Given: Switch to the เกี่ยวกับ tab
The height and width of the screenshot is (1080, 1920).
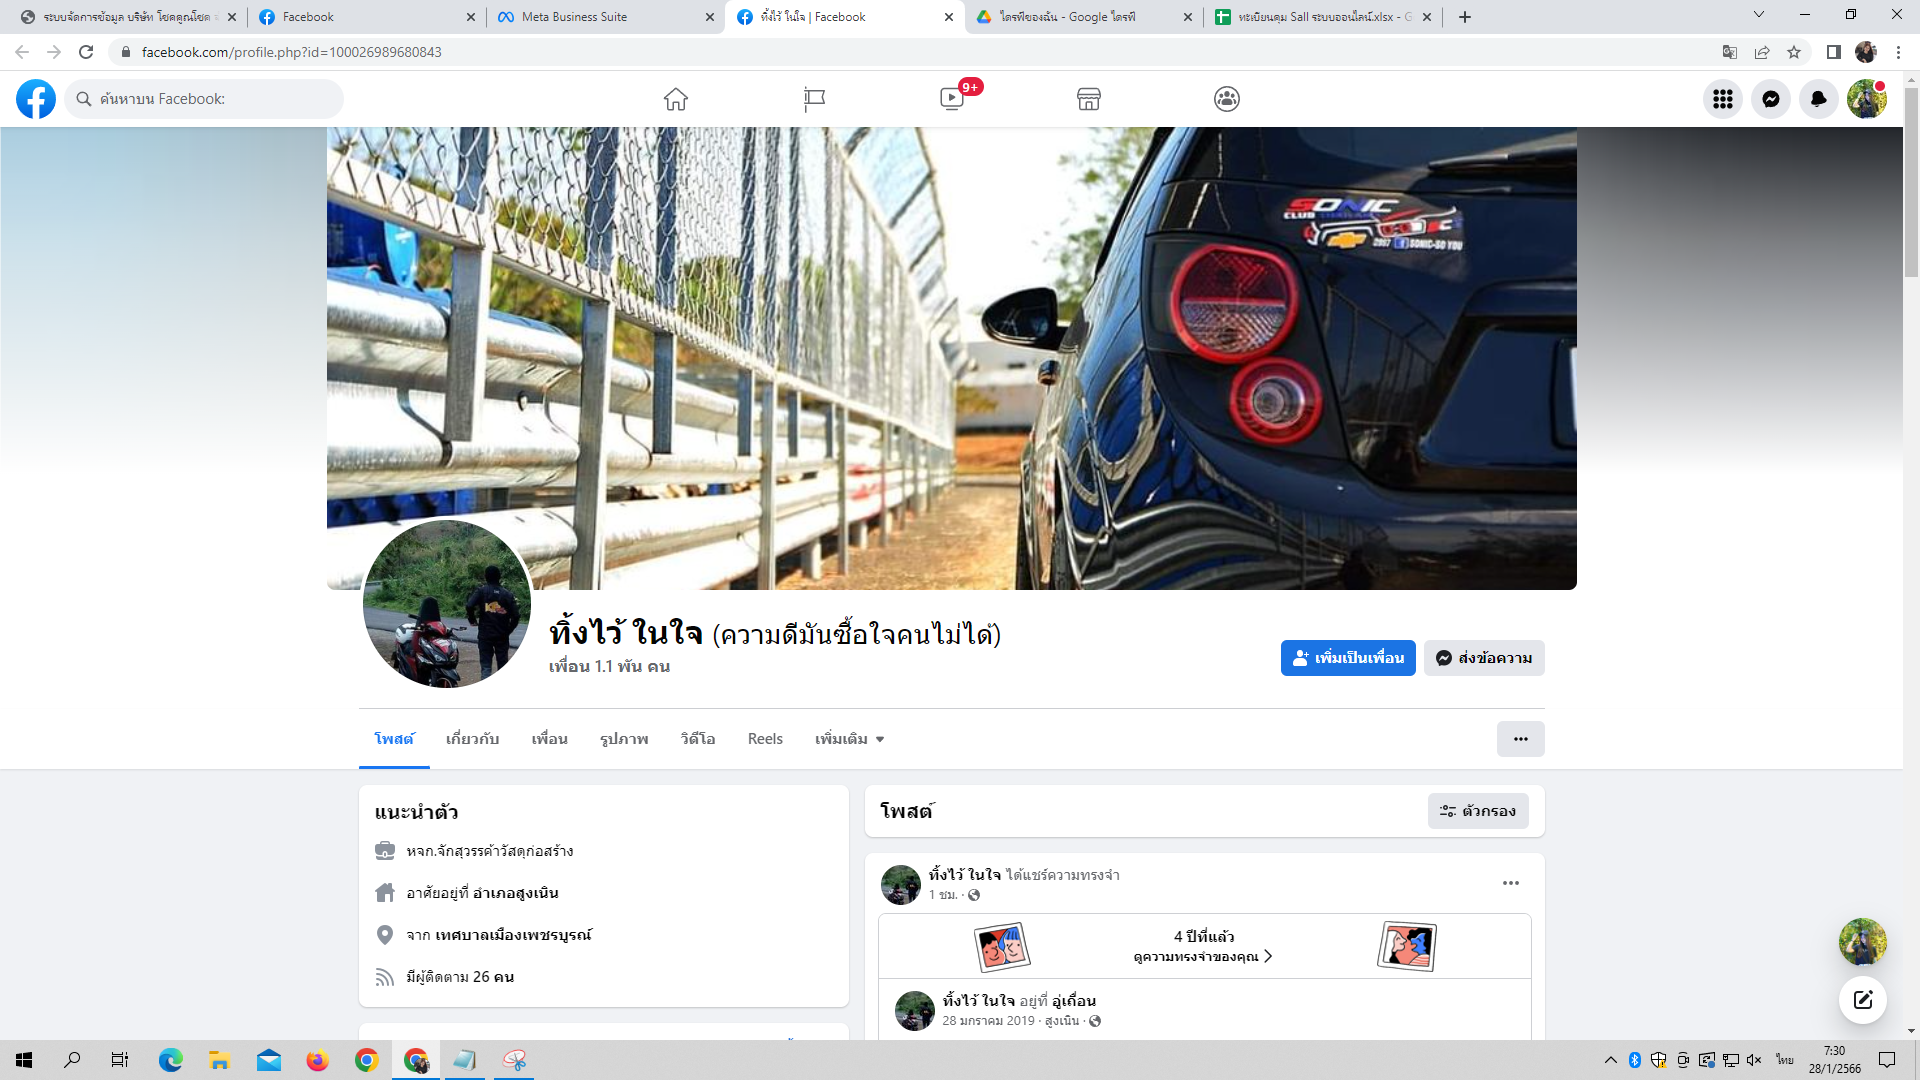Looking at the screenshot, I should pyautogui.click(x=472, y=739).
